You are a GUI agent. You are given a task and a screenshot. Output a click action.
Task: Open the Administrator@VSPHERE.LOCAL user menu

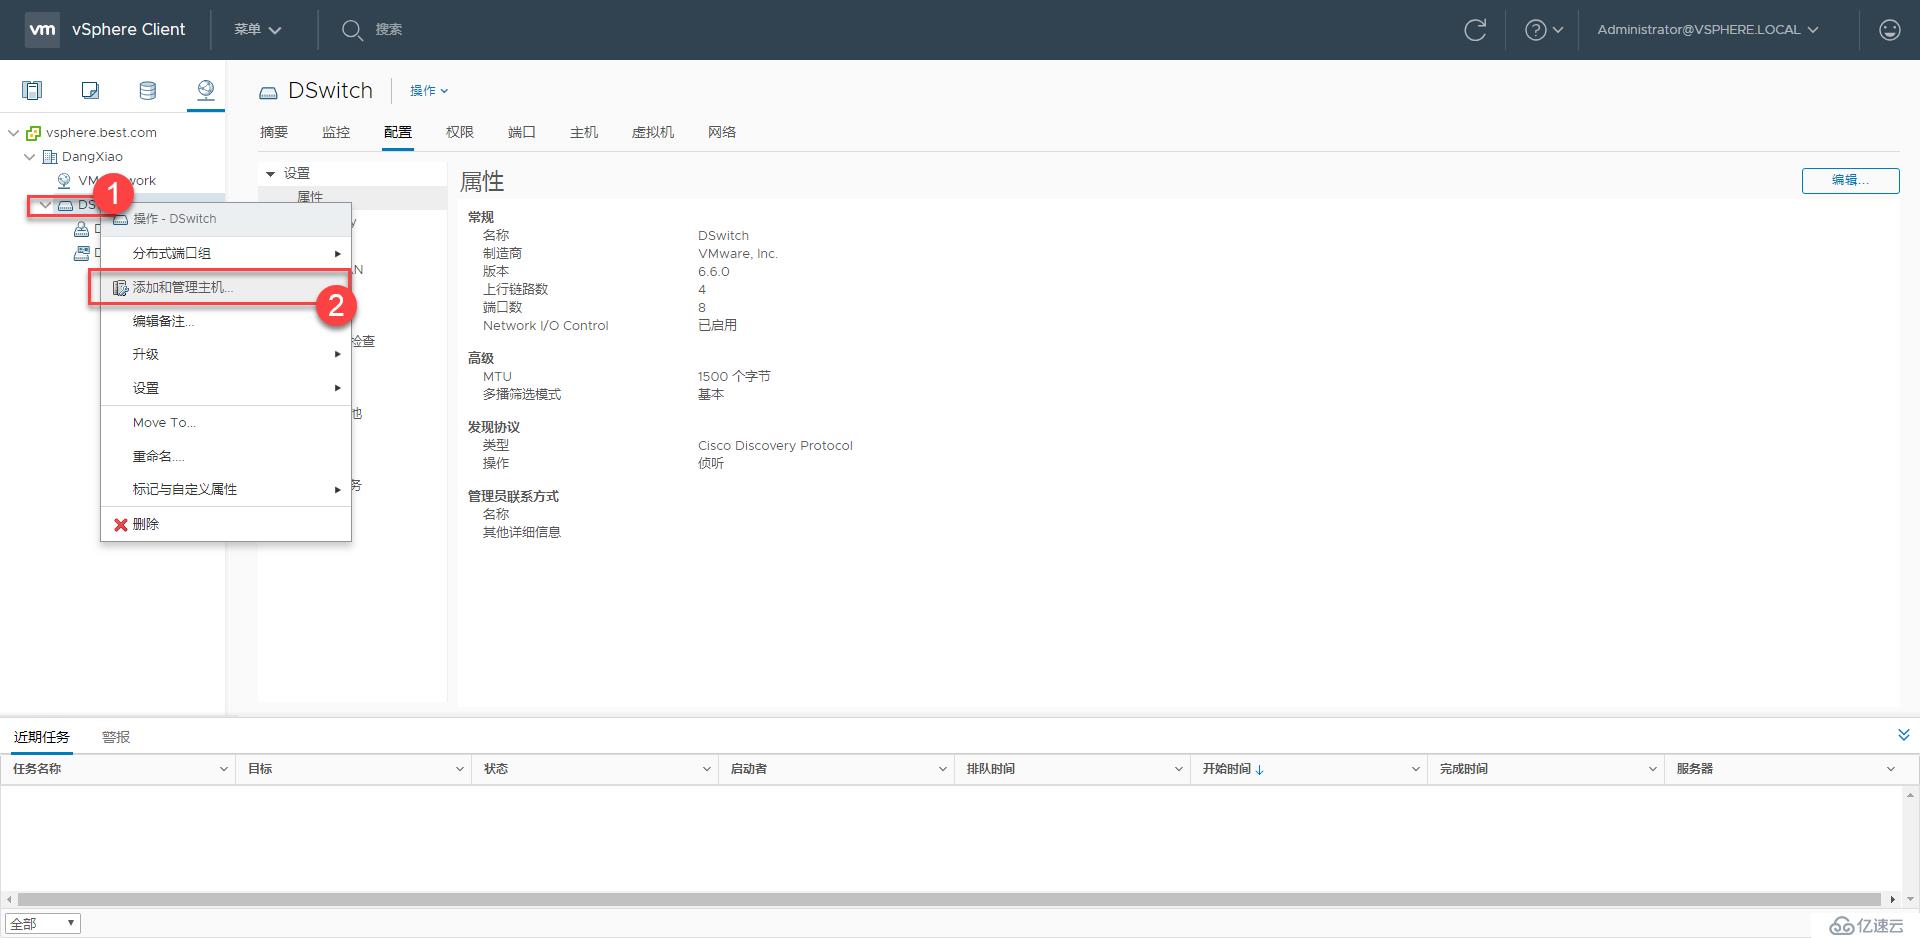point(1708,30)
